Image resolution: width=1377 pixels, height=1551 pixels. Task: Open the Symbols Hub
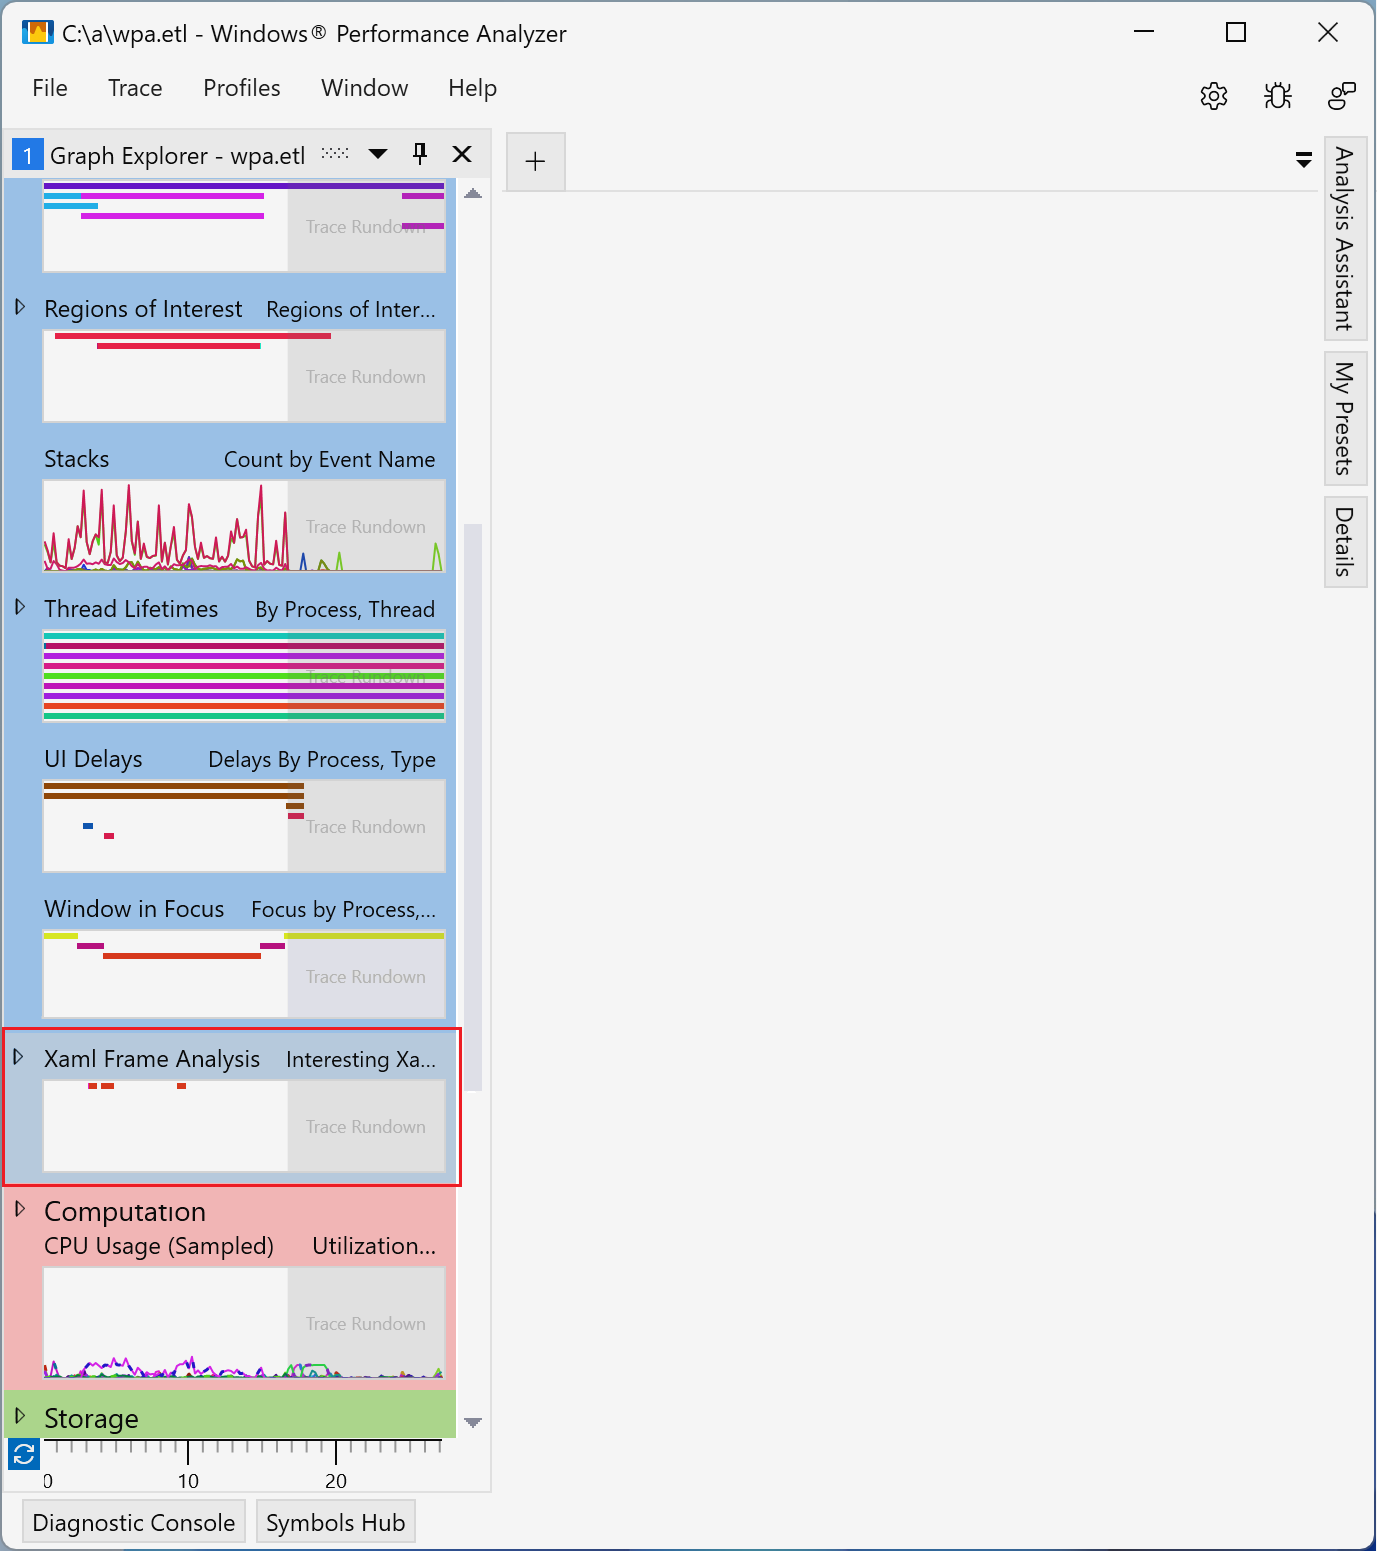[x=335, y=1522]
